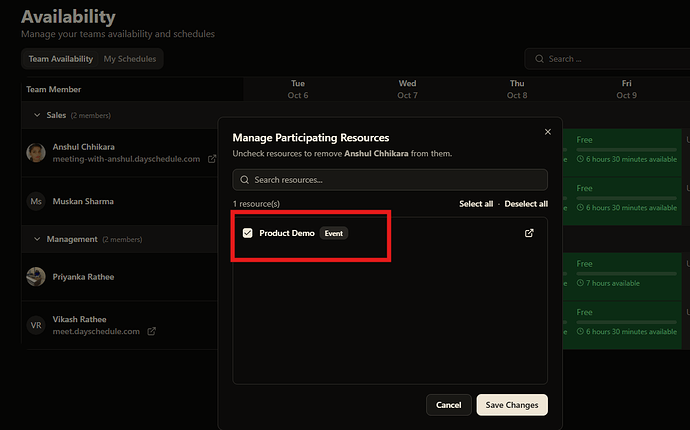
Task: Click the Save Changes button
Action: 512,405
